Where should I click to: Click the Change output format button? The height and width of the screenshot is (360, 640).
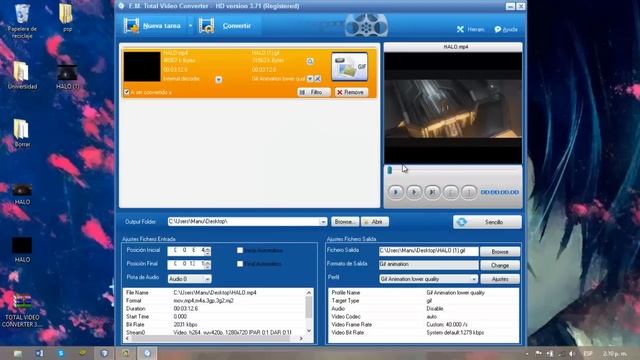point(500,265)
